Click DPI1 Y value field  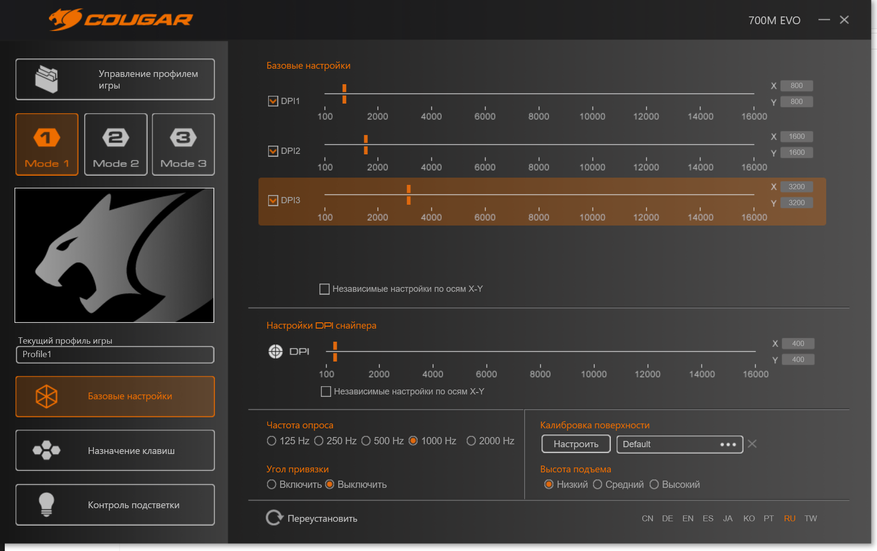[796, 102]
